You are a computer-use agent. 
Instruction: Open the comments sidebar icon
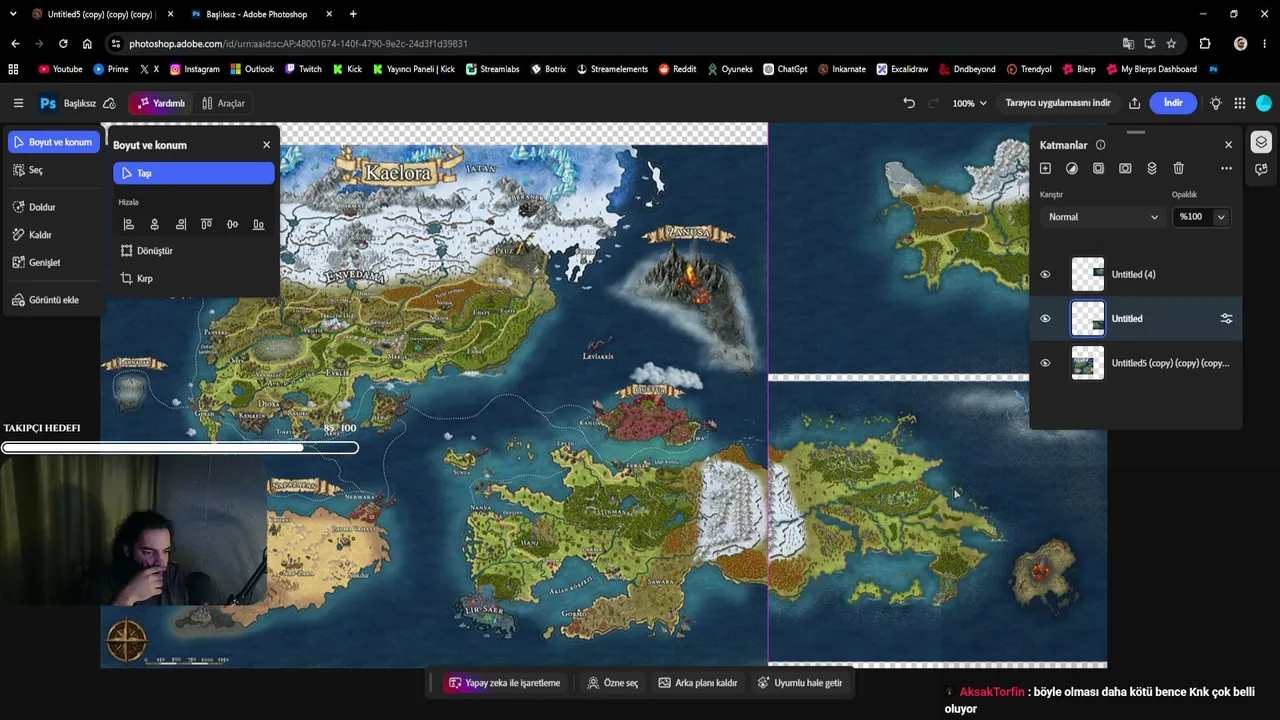tap(1261, 169)
